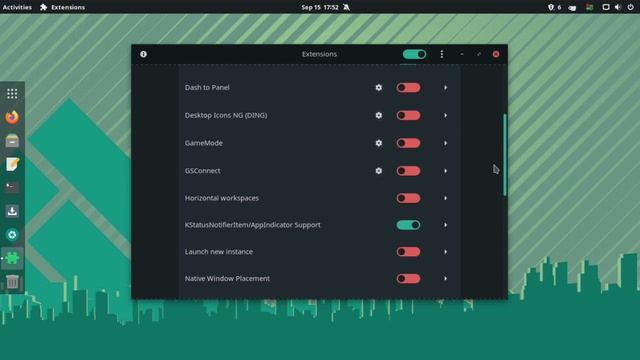Launch the terminal from the dock
Screen dimensions: 640x360
(x=12, y=187)
